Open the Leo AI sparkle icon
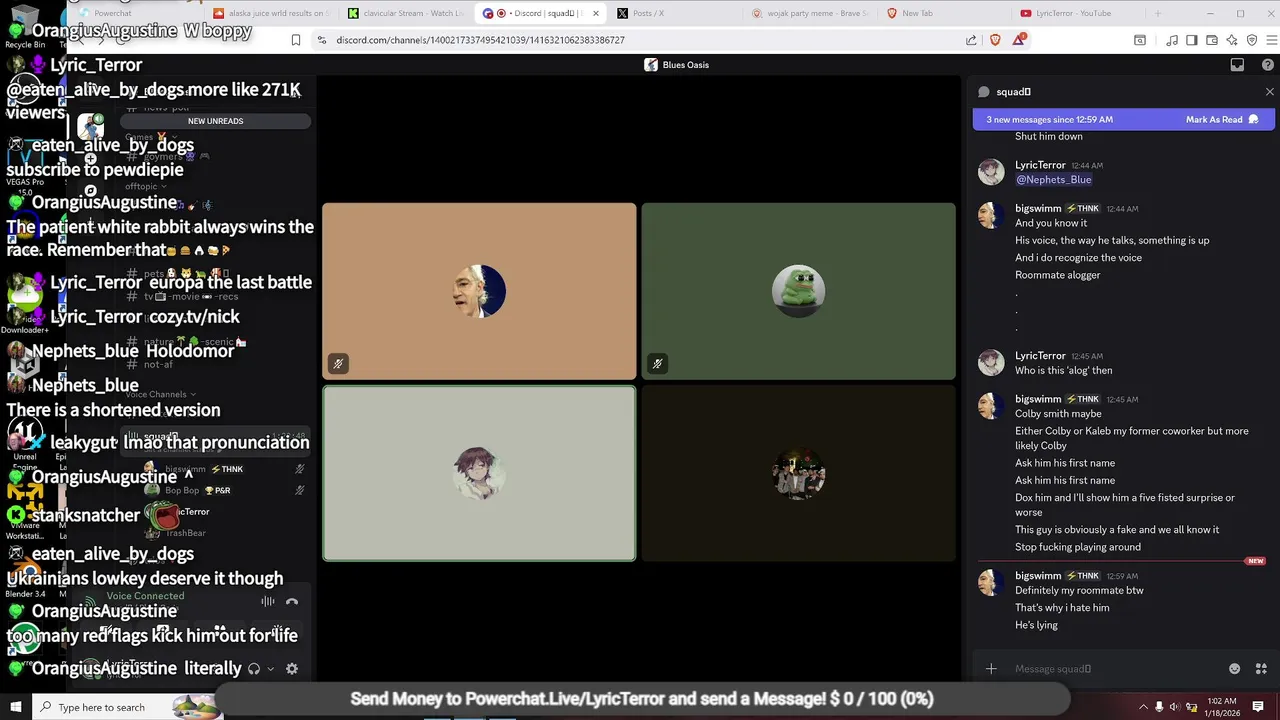The height and width of the screenshot is (720, 1280). 1232,40
